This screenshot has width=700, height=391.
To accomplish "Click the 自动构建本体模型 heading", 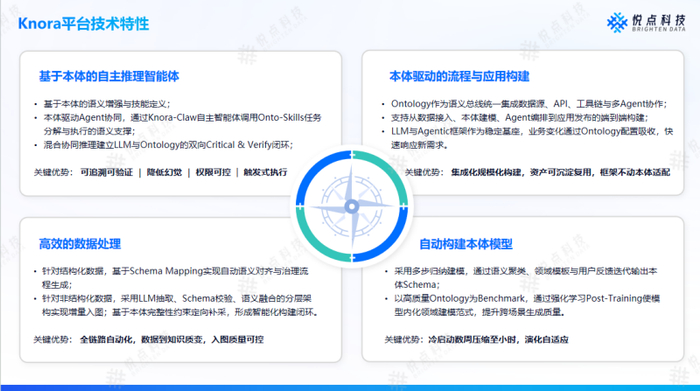I will [466, 244].
